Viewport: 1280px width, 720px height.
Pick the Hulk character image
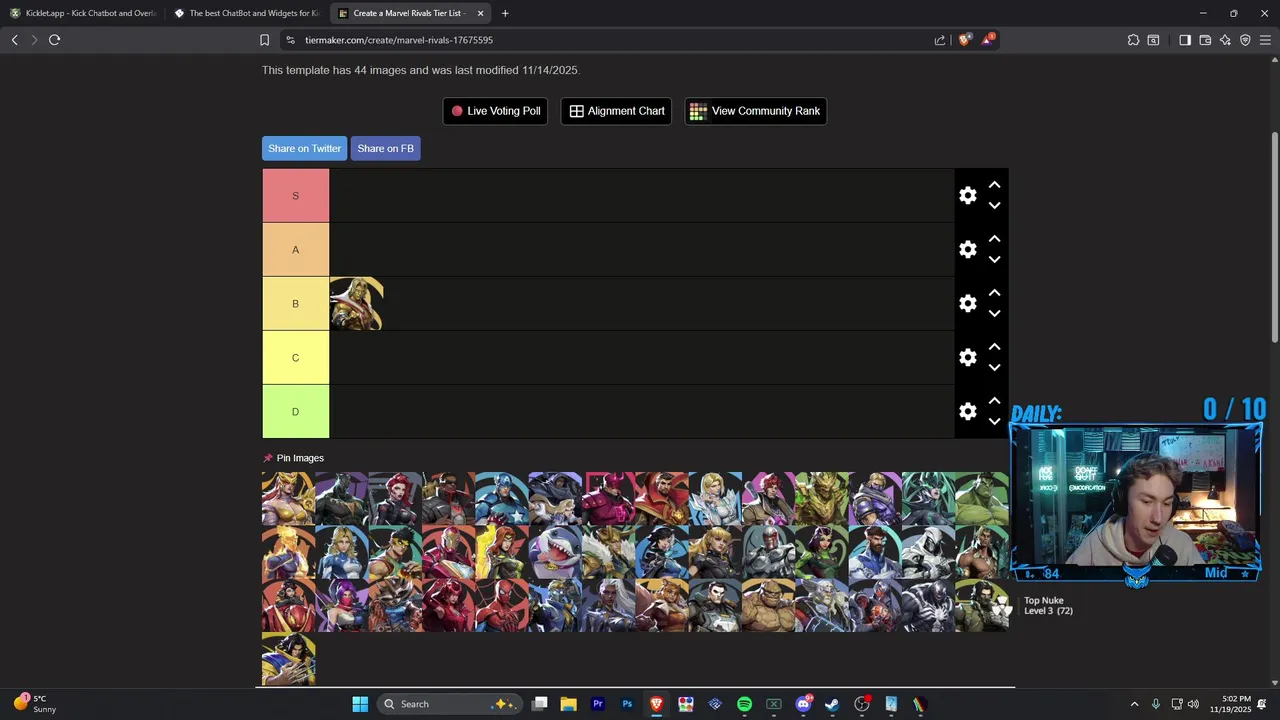982,499
